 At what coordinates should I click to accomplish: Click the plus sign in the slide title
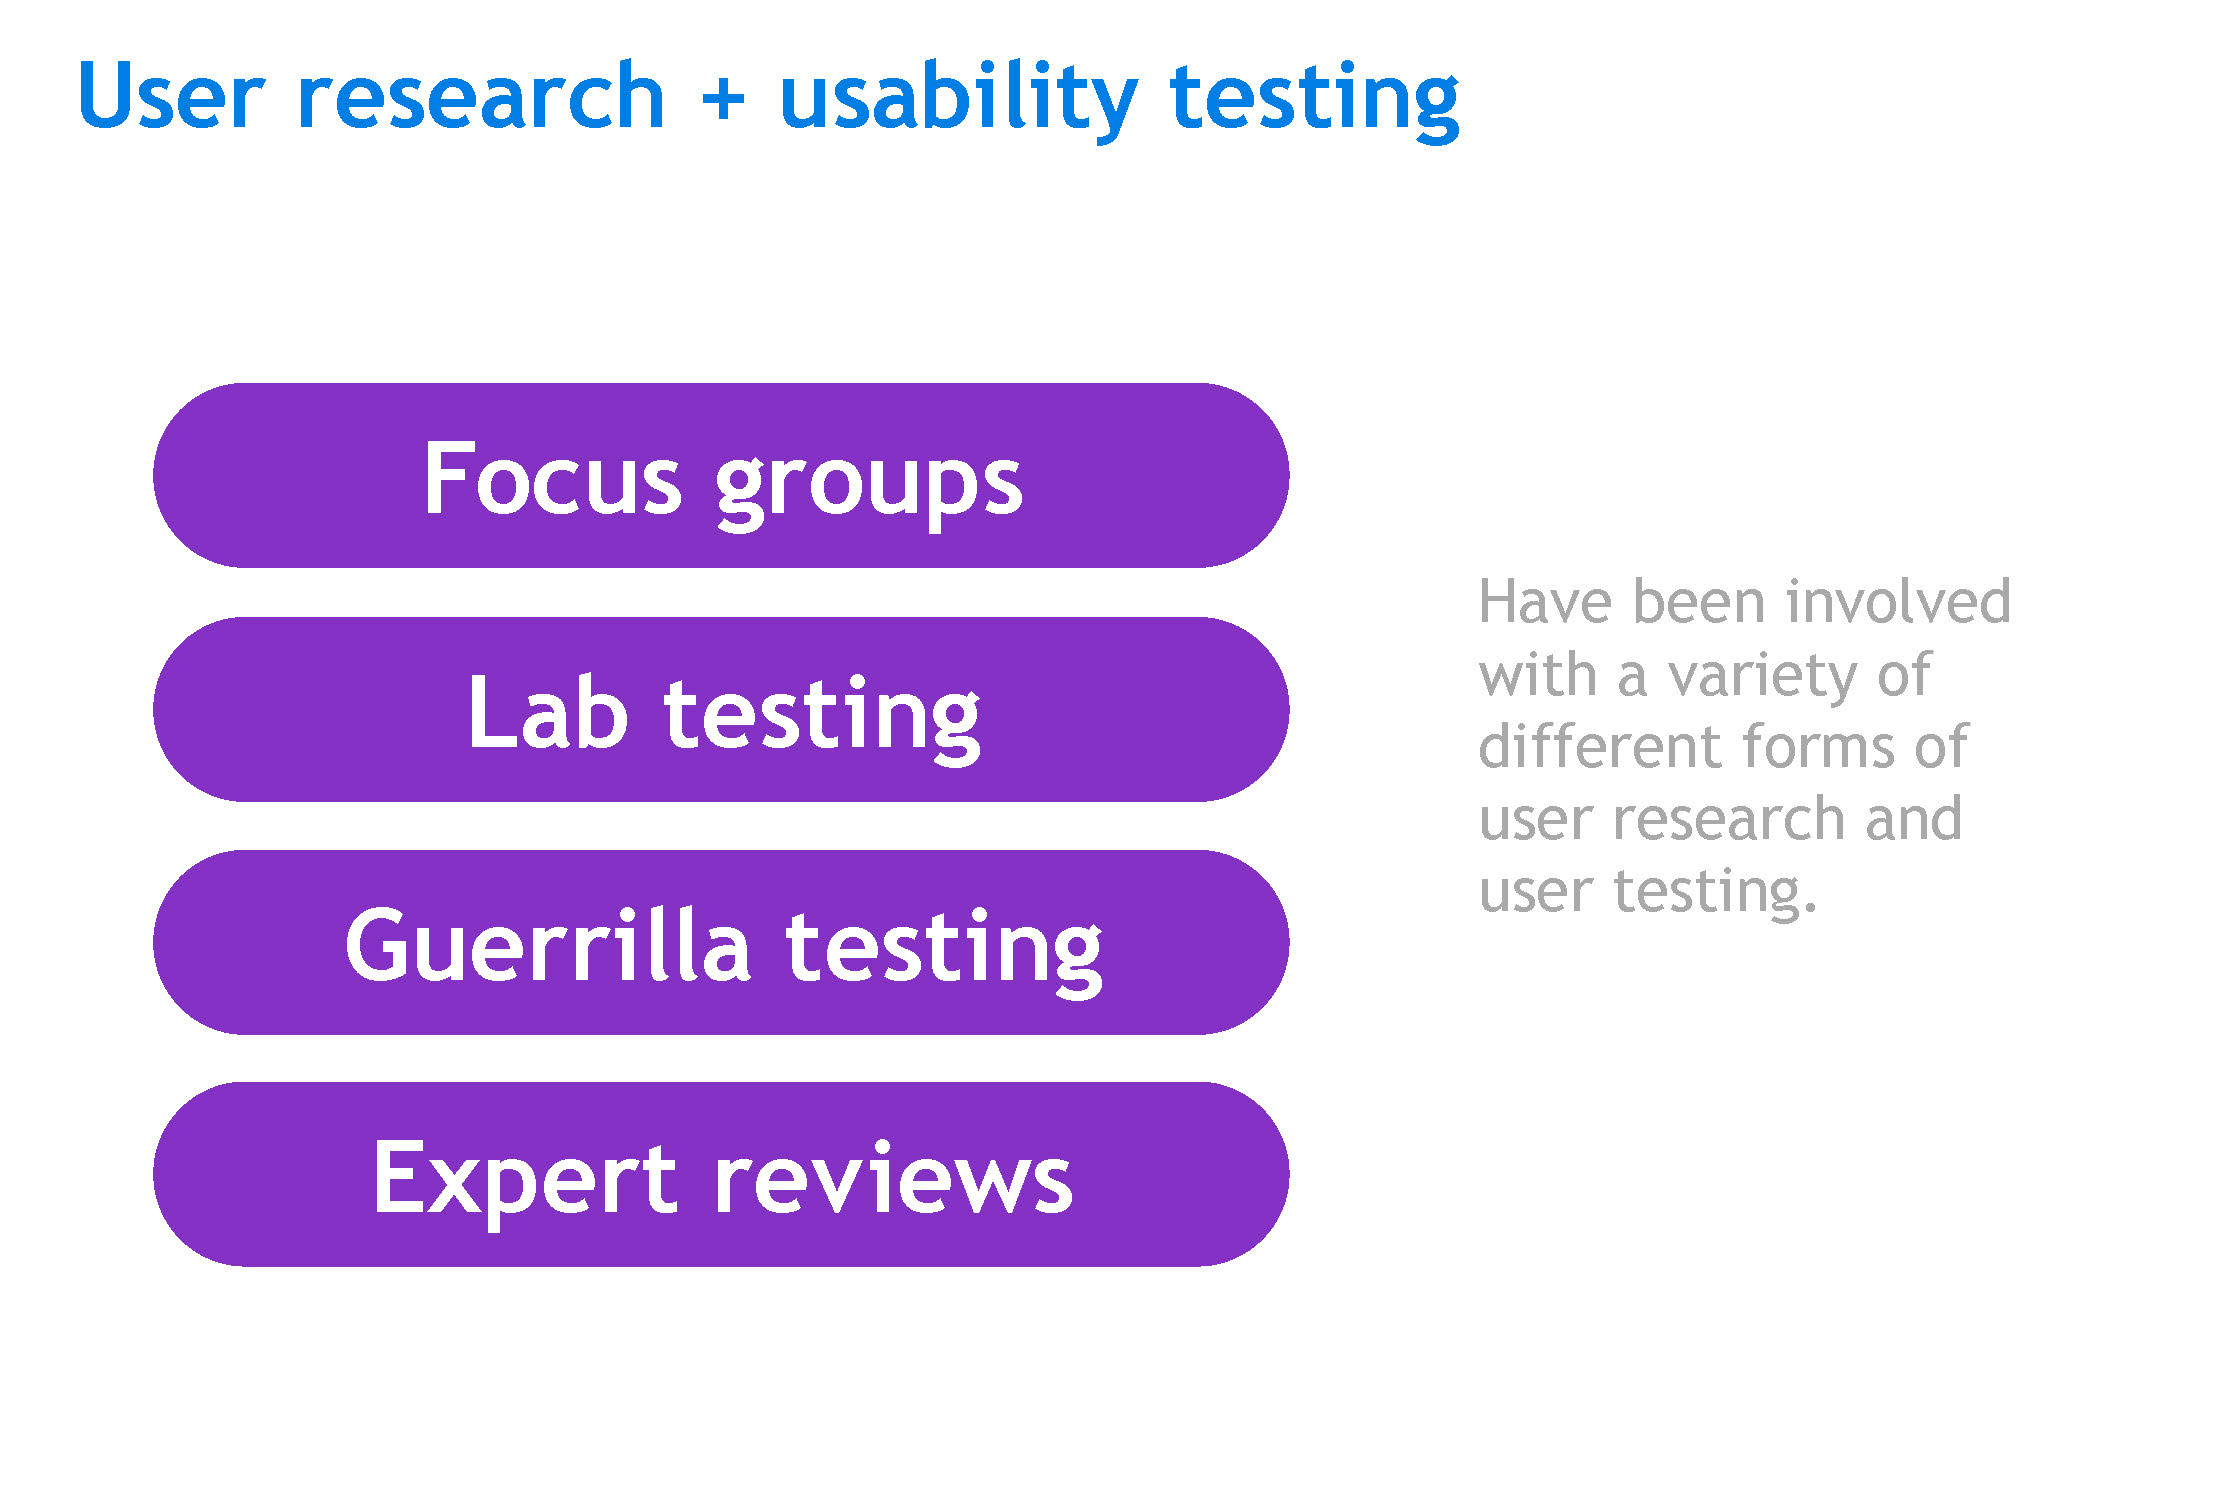point(722,98)
